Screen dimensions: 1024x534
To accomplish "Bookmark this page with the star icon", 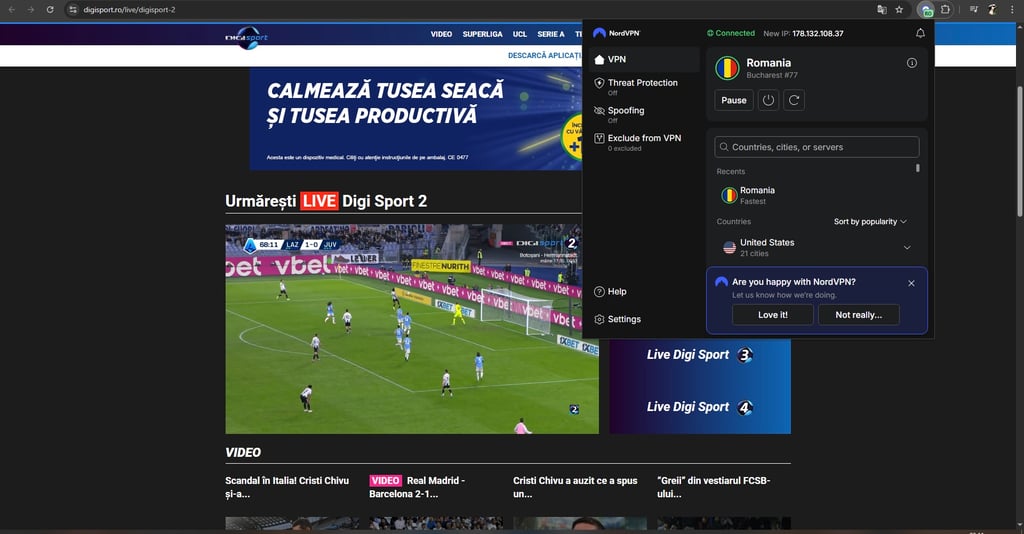I will click(899, 10).
